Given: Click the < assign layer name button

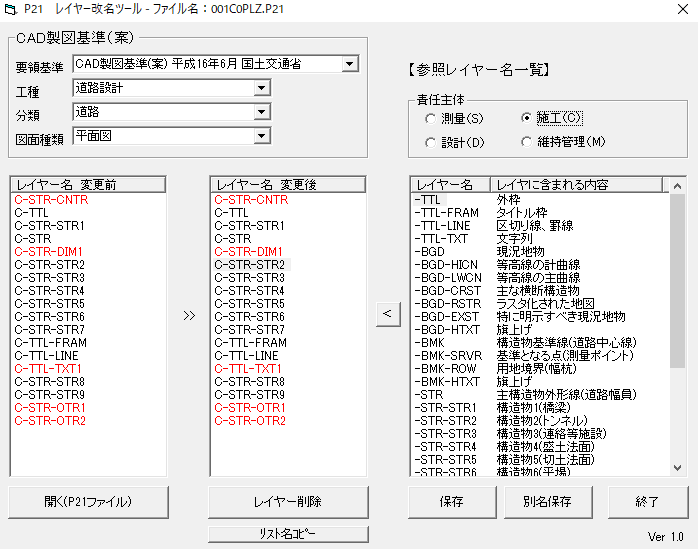Looking at the screenshot, I should tap(387, 315).
